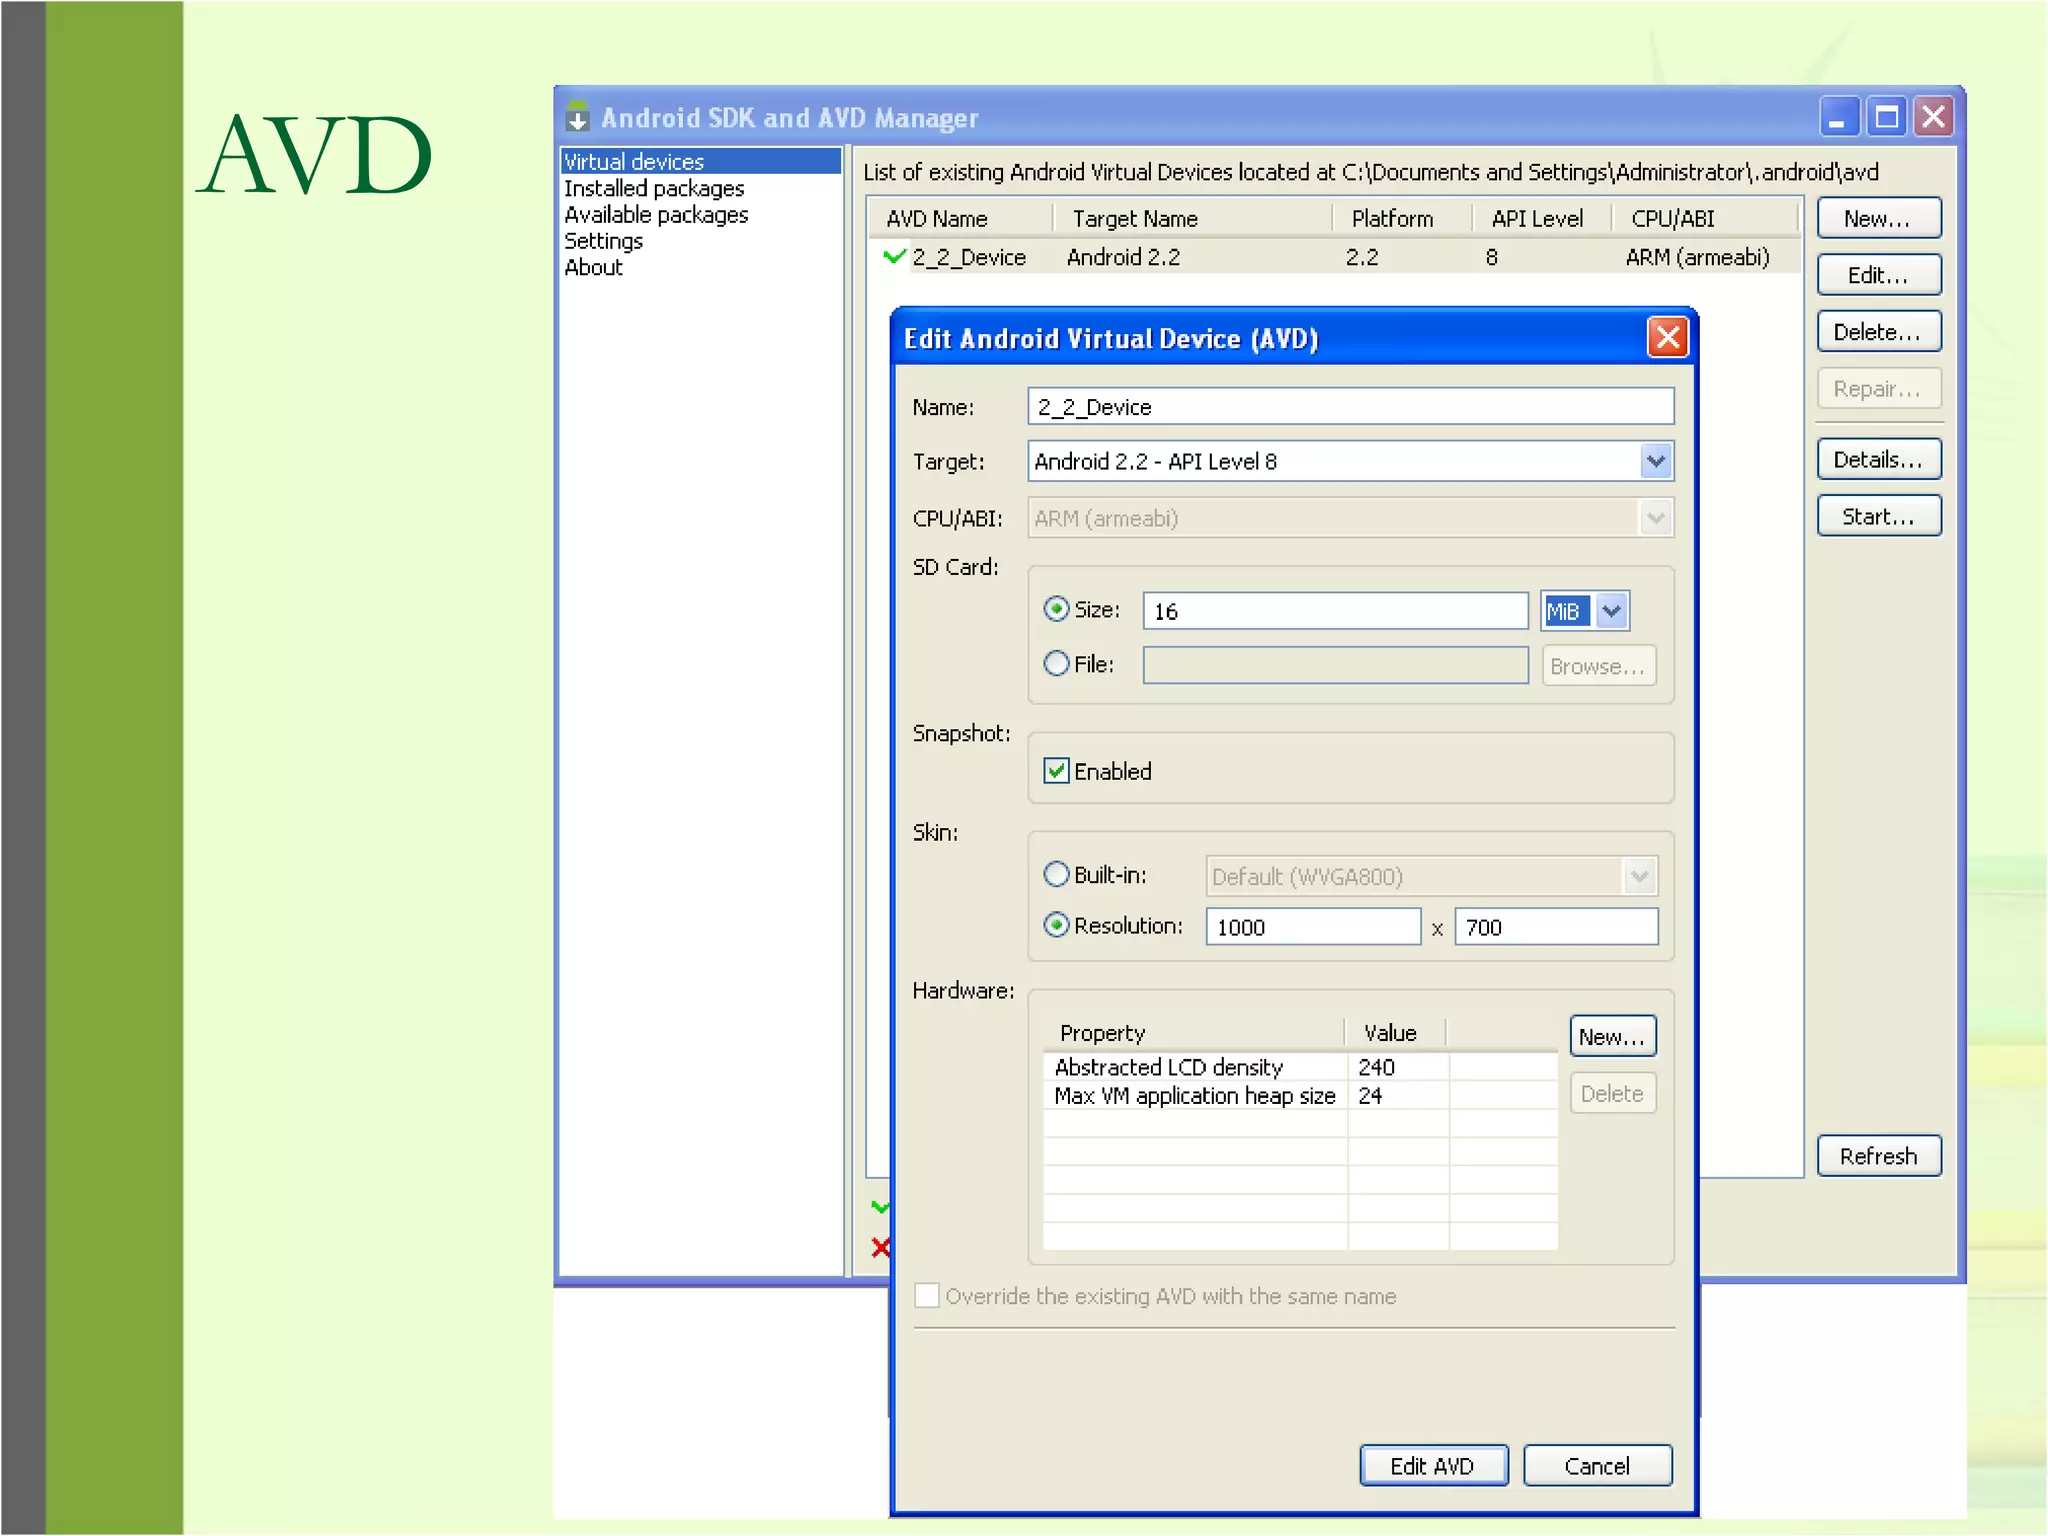Click the Platform column header

coord(1401,218)
